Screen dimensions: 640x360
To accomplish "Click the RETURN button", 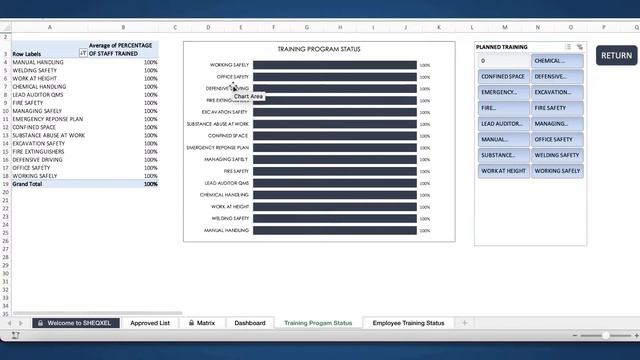I will tap(616, 56).
